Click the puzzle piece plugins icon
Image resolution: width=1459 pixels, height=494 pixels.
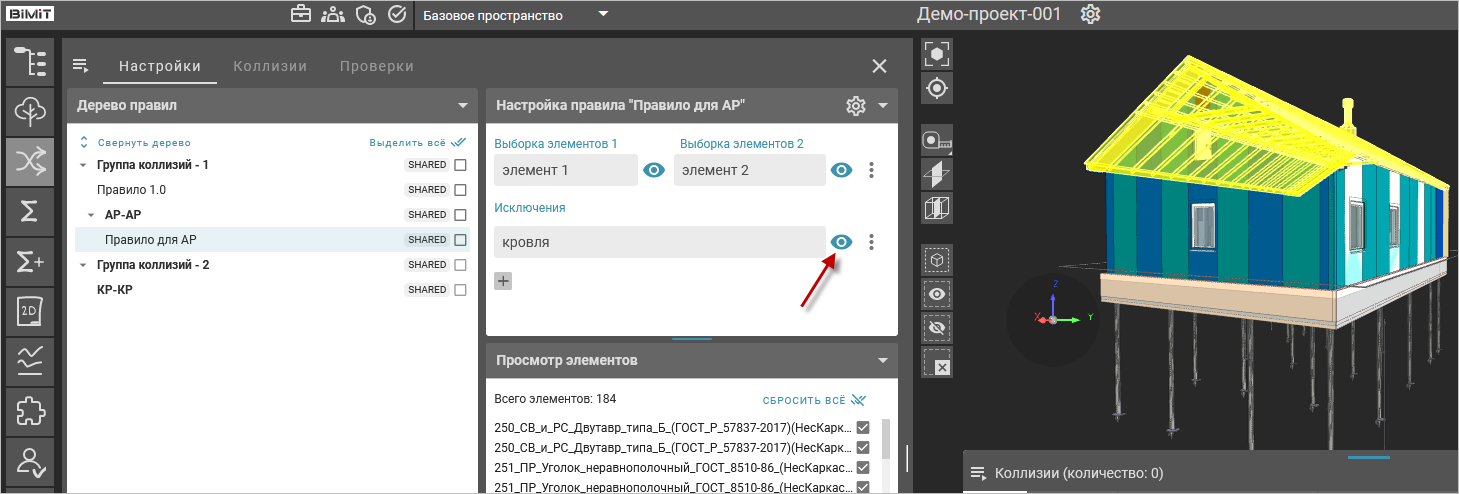coord(30,412)
